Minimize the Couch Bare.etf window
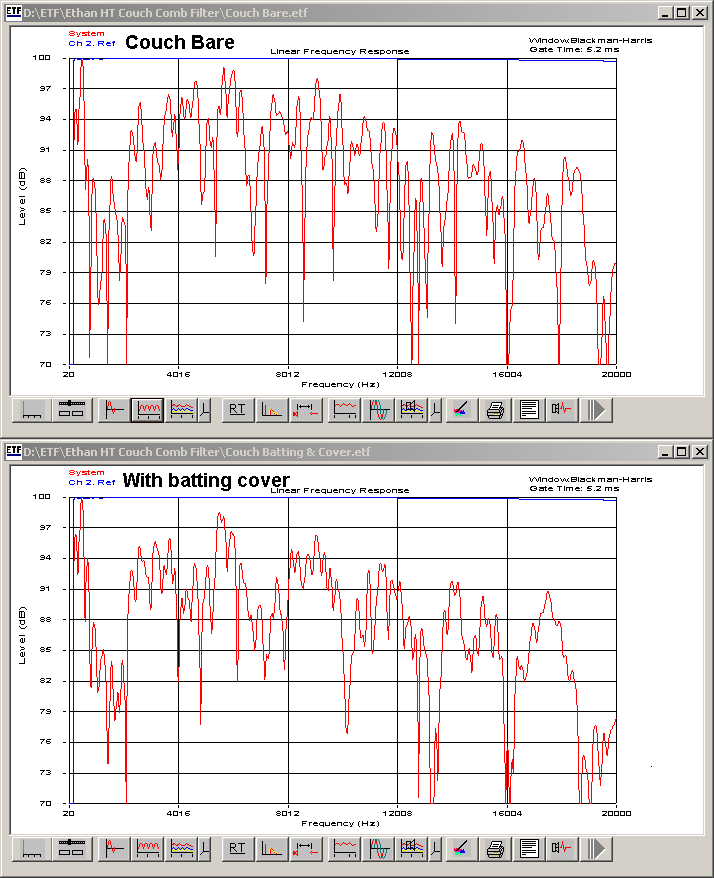The width and height of the screenshot is (714, 878). [x=665, y=12]
